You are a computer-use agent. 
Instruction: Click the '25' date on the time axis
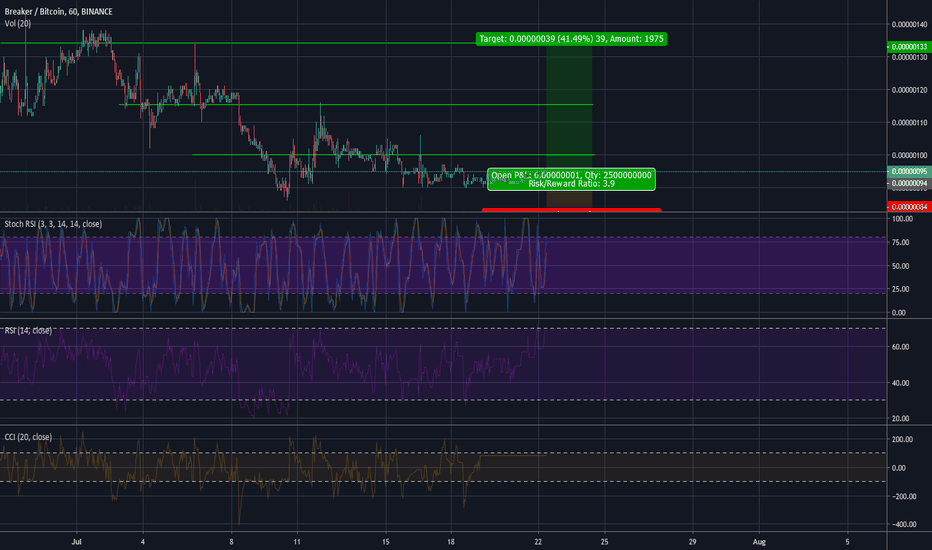tap(604, 542)
